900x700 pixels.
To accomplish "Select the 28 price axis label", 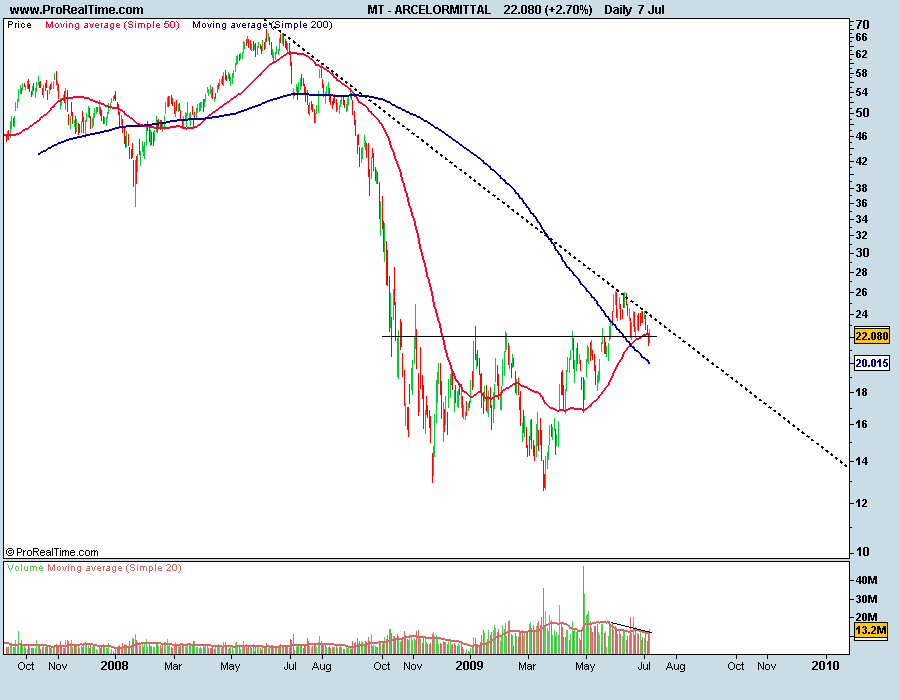I will 862,273.
